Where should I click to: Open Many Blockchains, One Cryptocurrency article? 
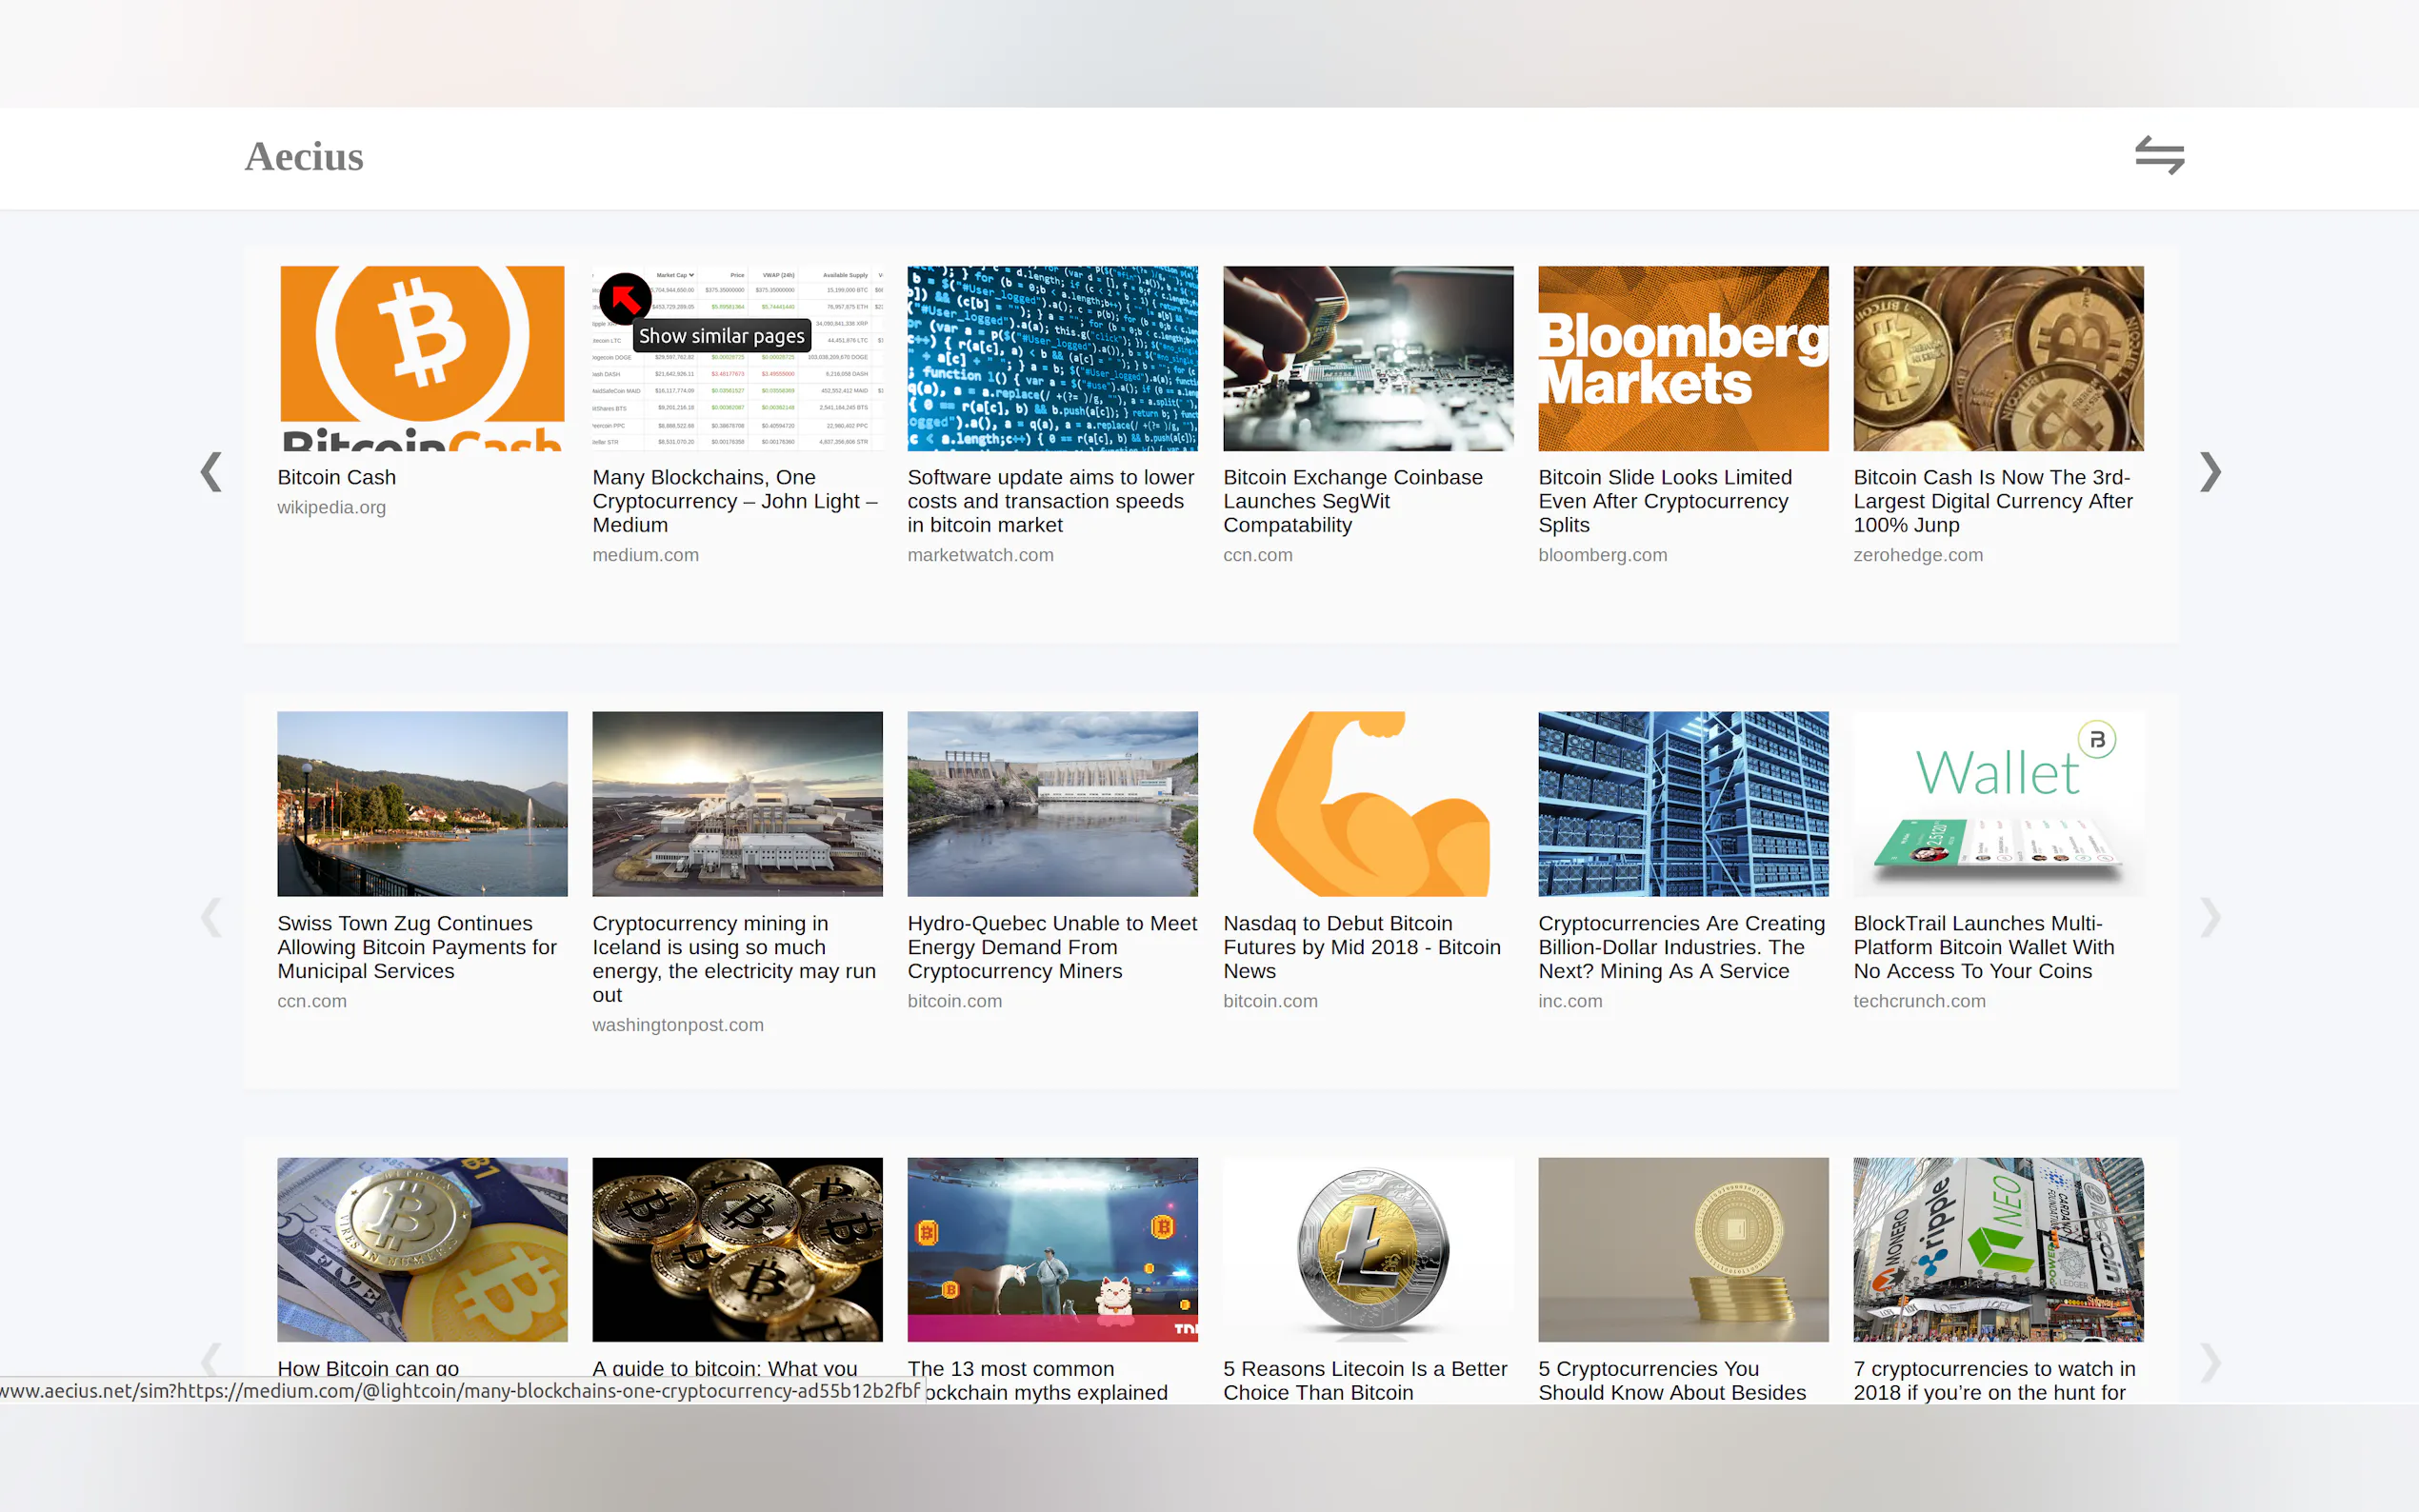coord(735,501)
